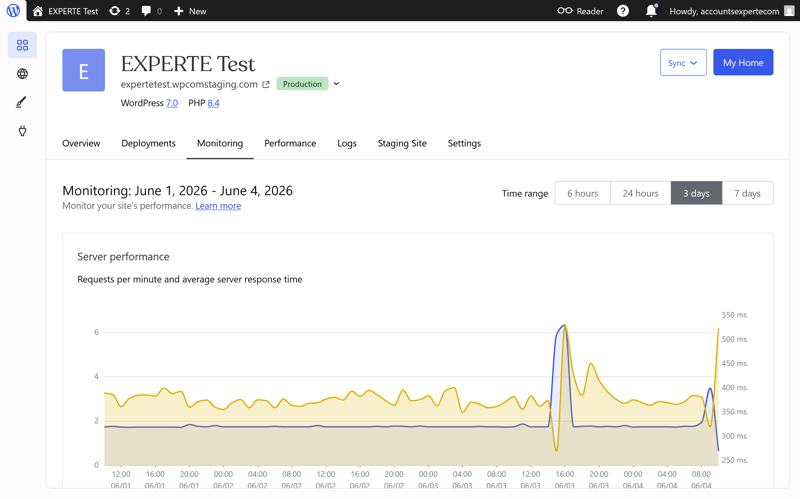Open the Logs tab
Screen dimensions: 800x499
pyautogui.click(x=347, y=144)
